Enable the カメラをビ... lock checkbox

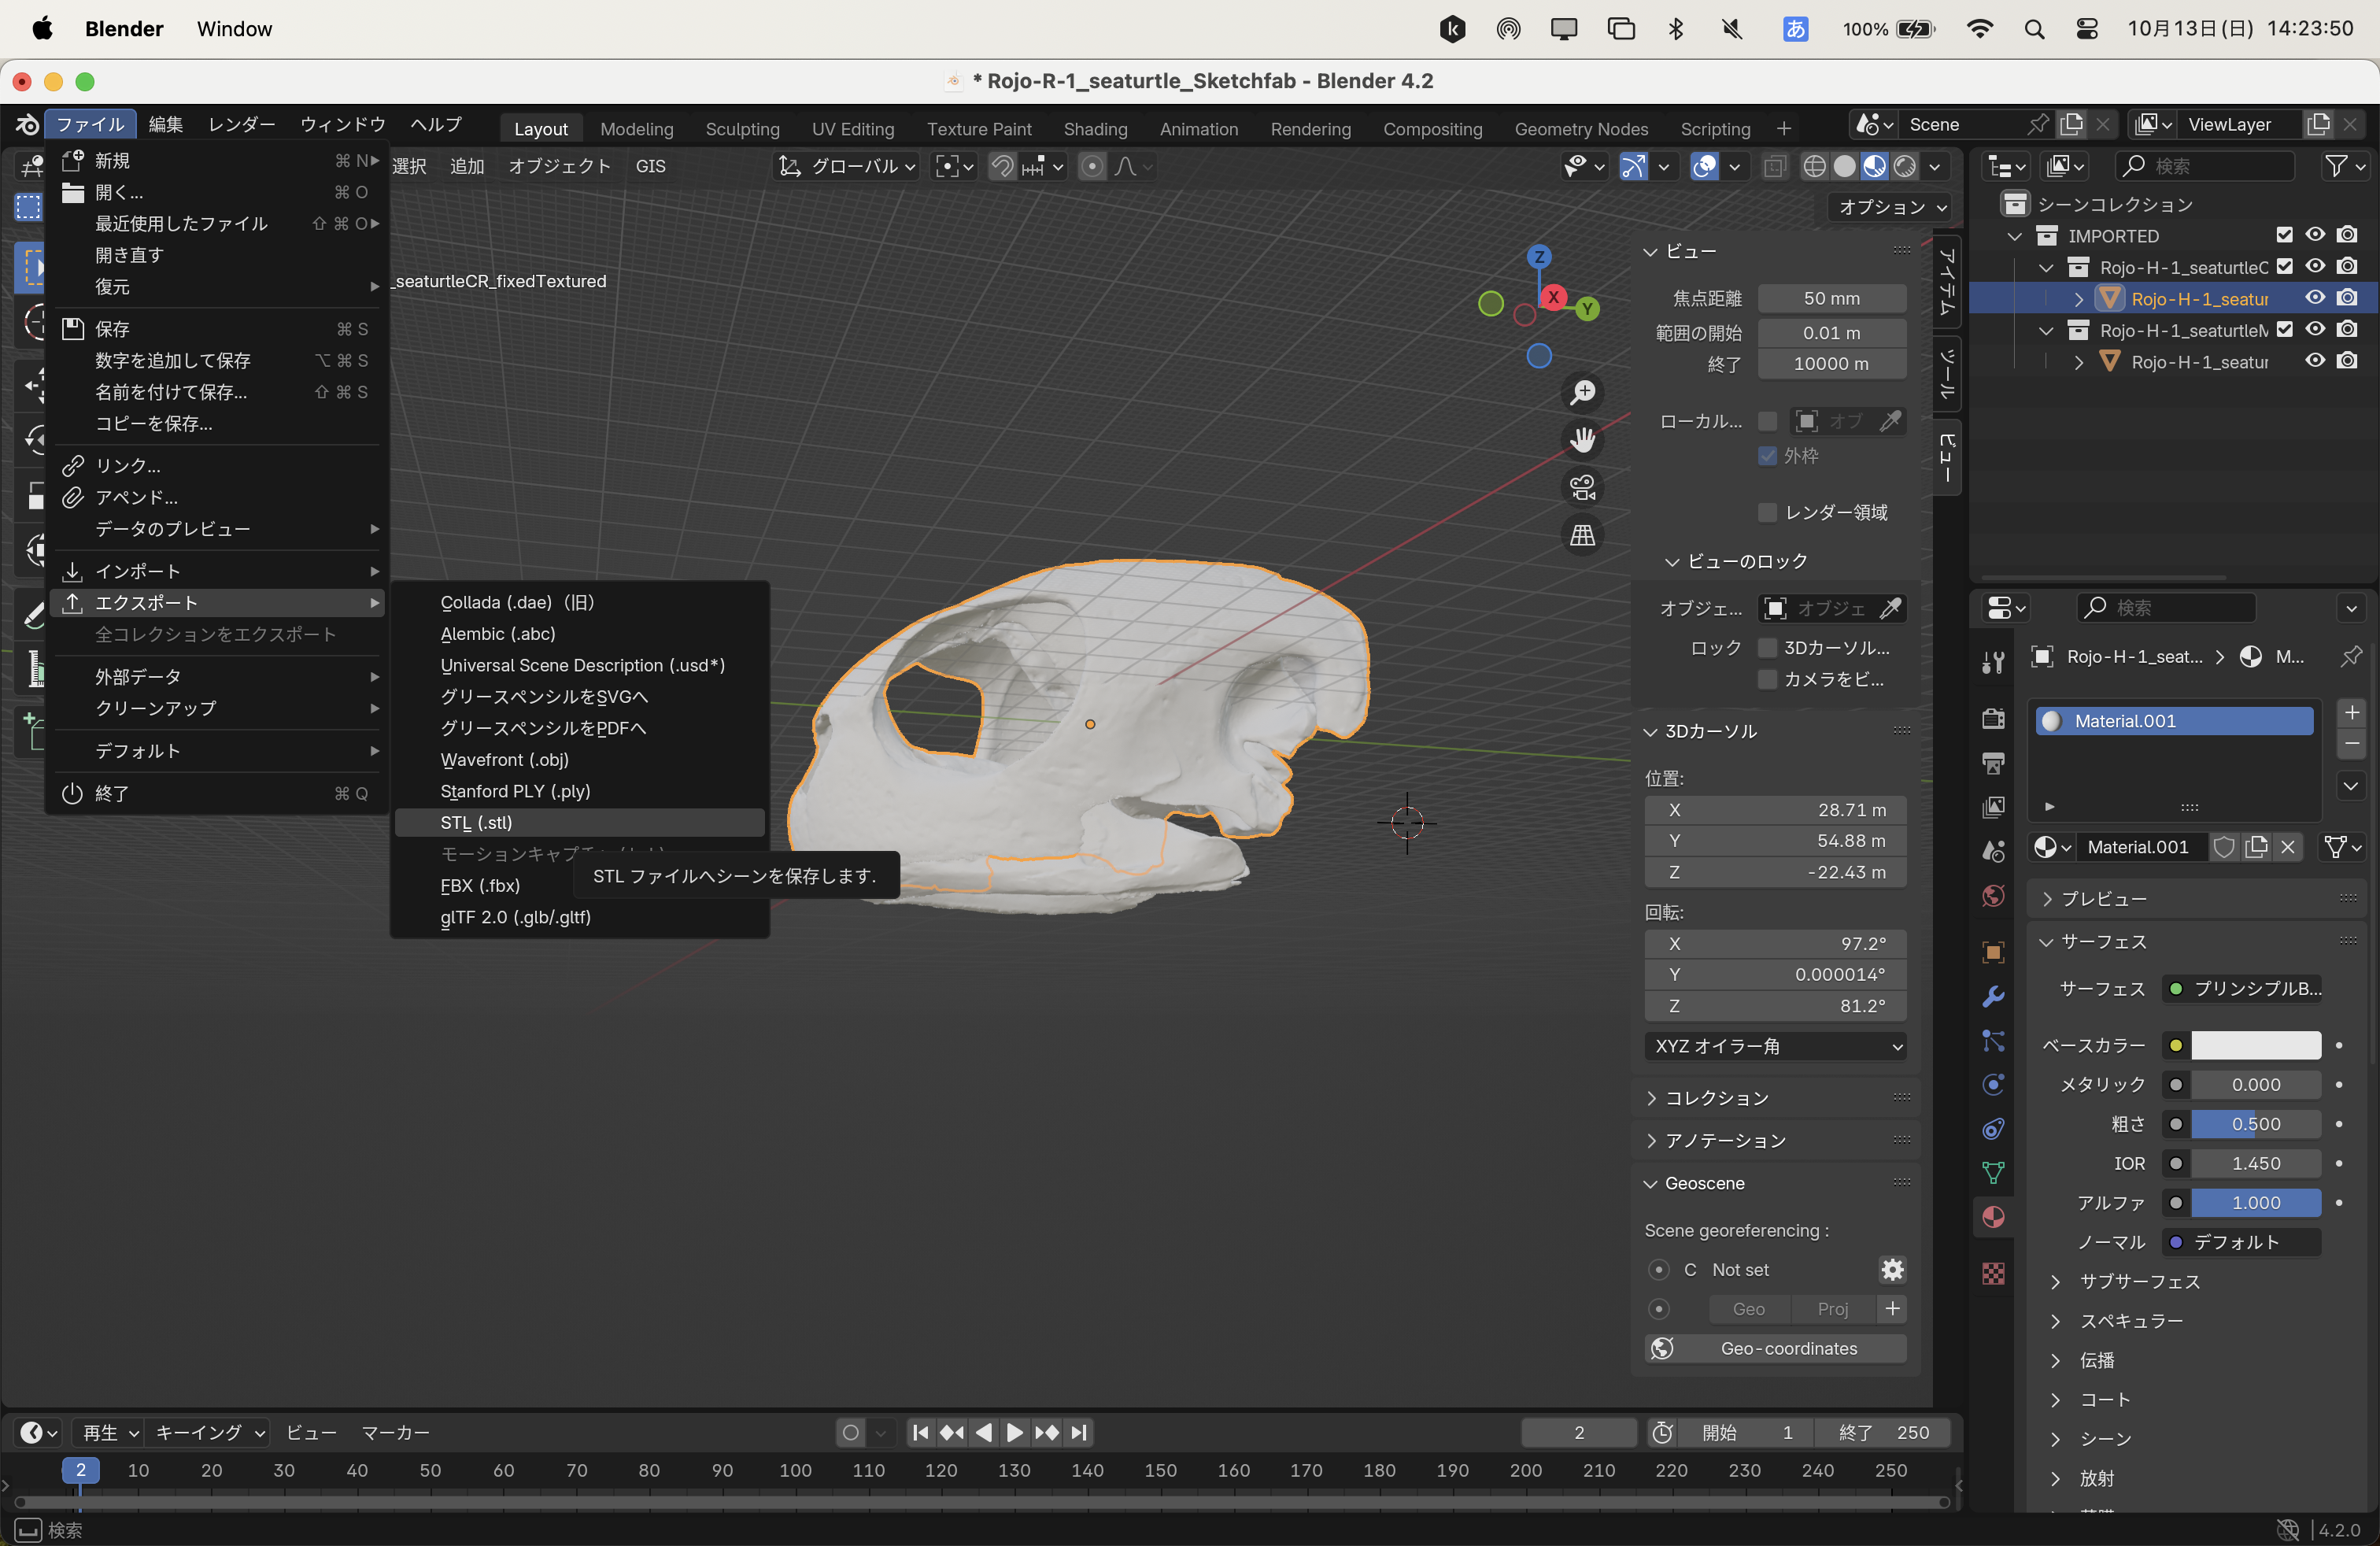[1768, 679]
